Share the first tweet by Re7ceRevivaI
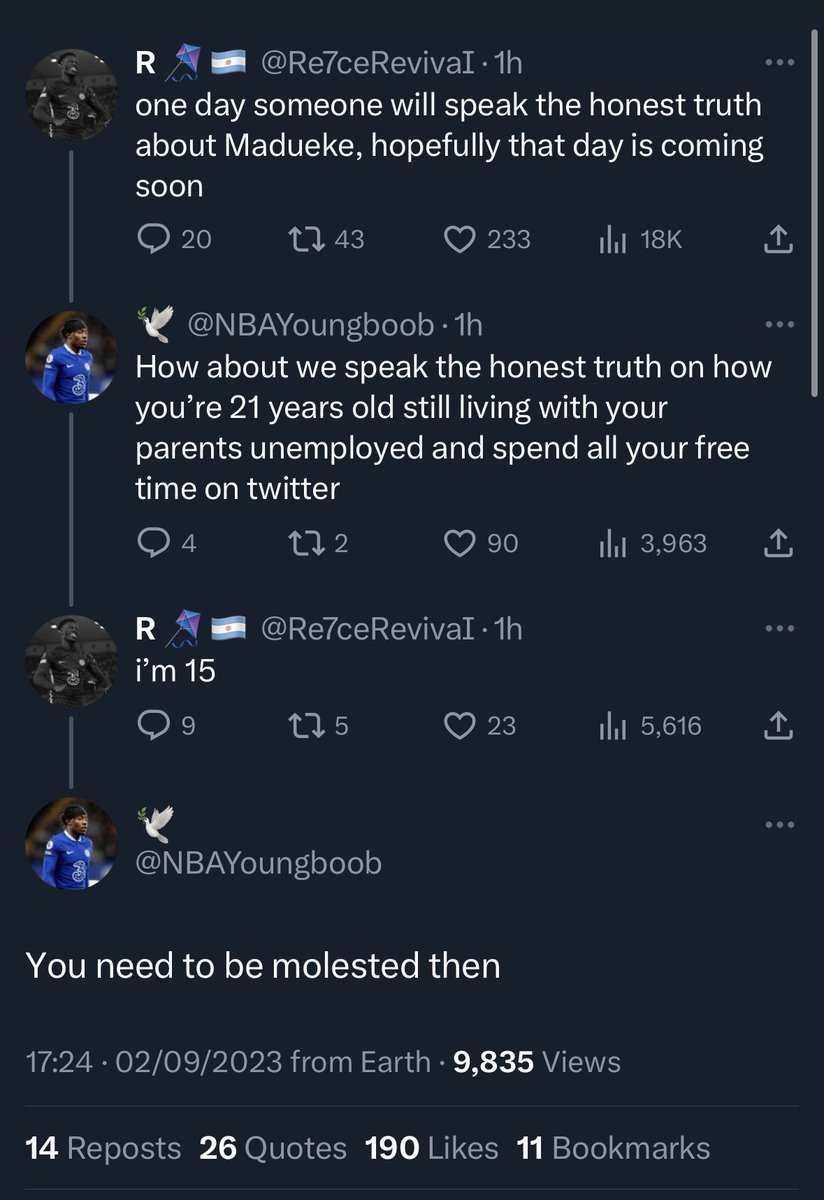 pos(779,240)
